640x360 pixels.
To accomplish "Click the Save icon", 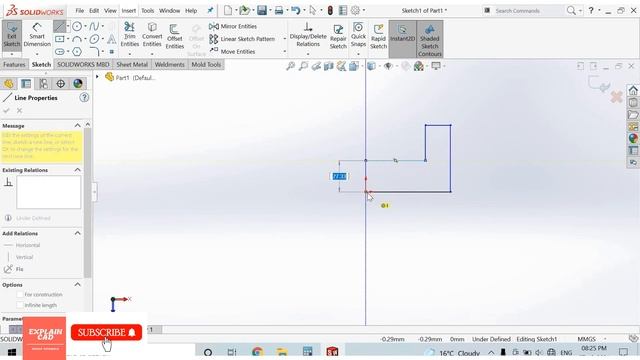I will click(262, 11).
